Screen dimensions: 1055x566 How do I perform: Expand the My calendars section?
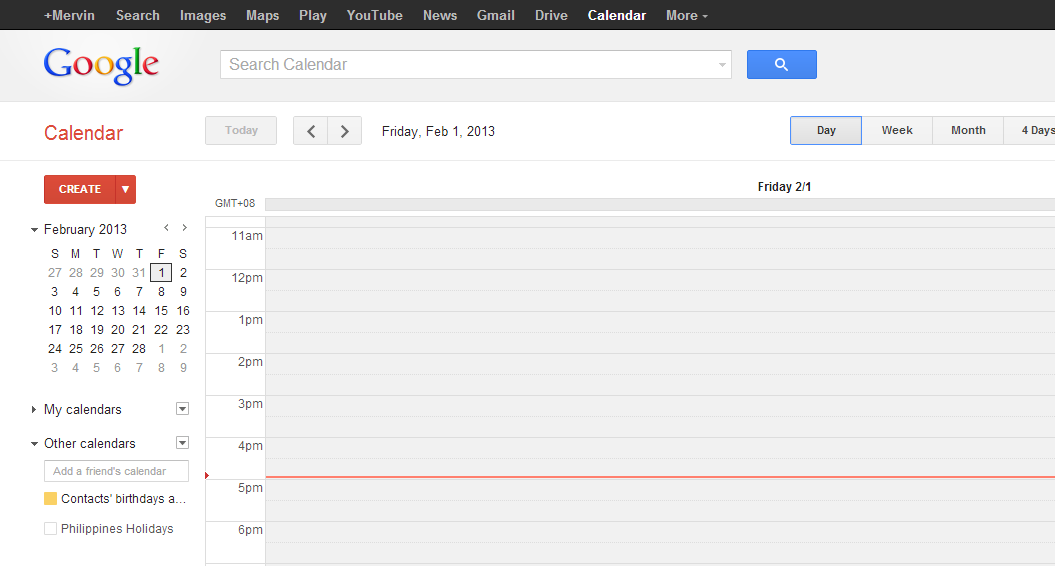click(34, 409)
